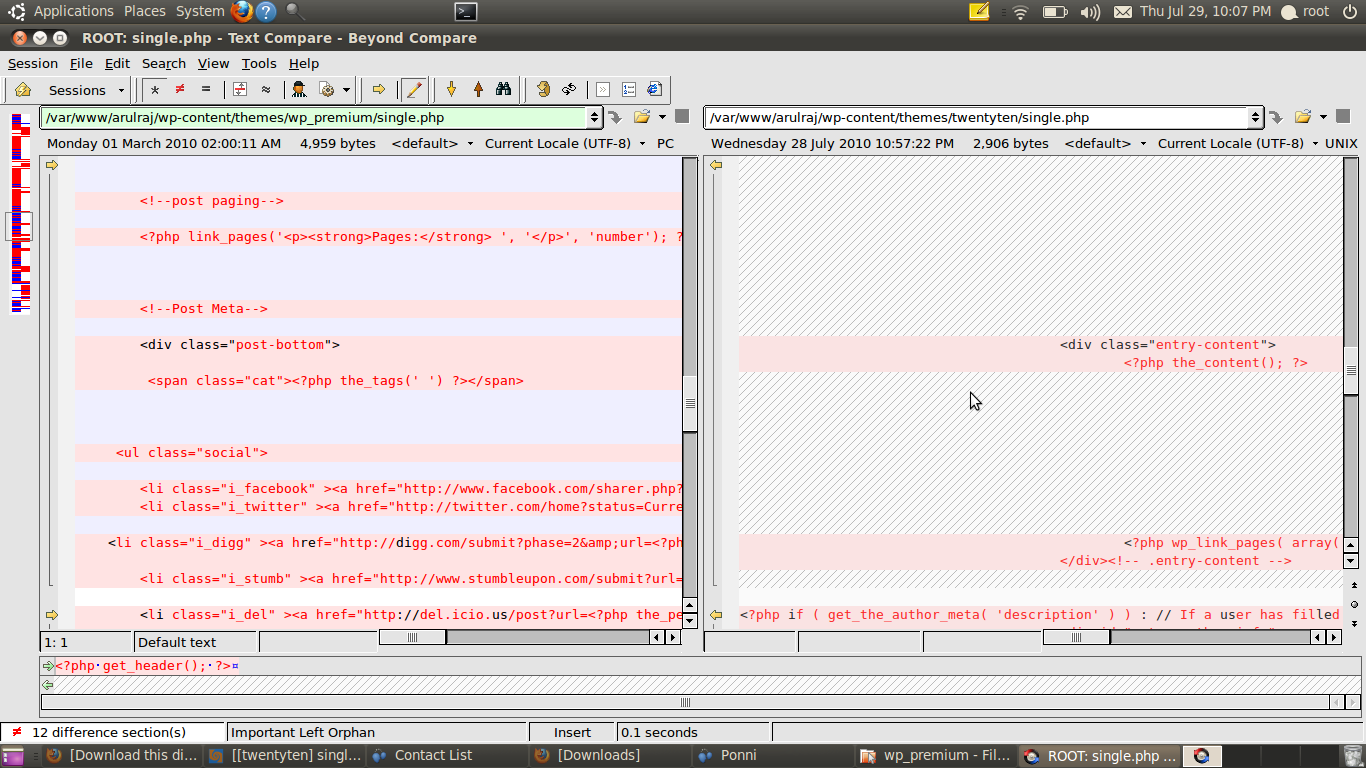This screenshot has width=1366, height=768.
Task: Open the View menu
Action: click(213, 63)
